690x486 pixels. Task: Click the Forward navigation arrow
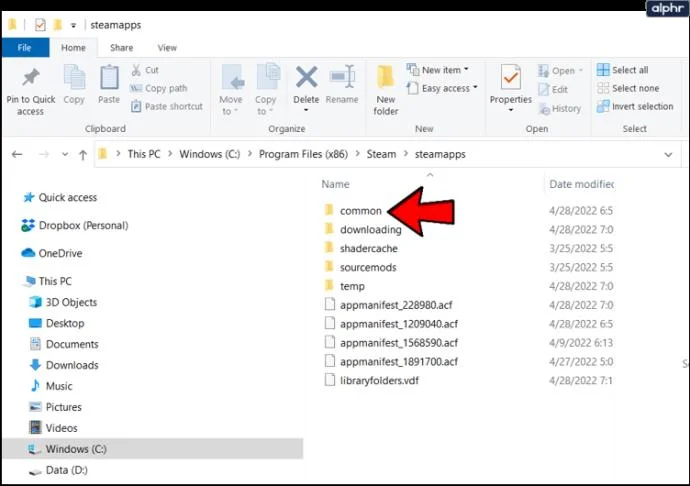tap(44, 154)
